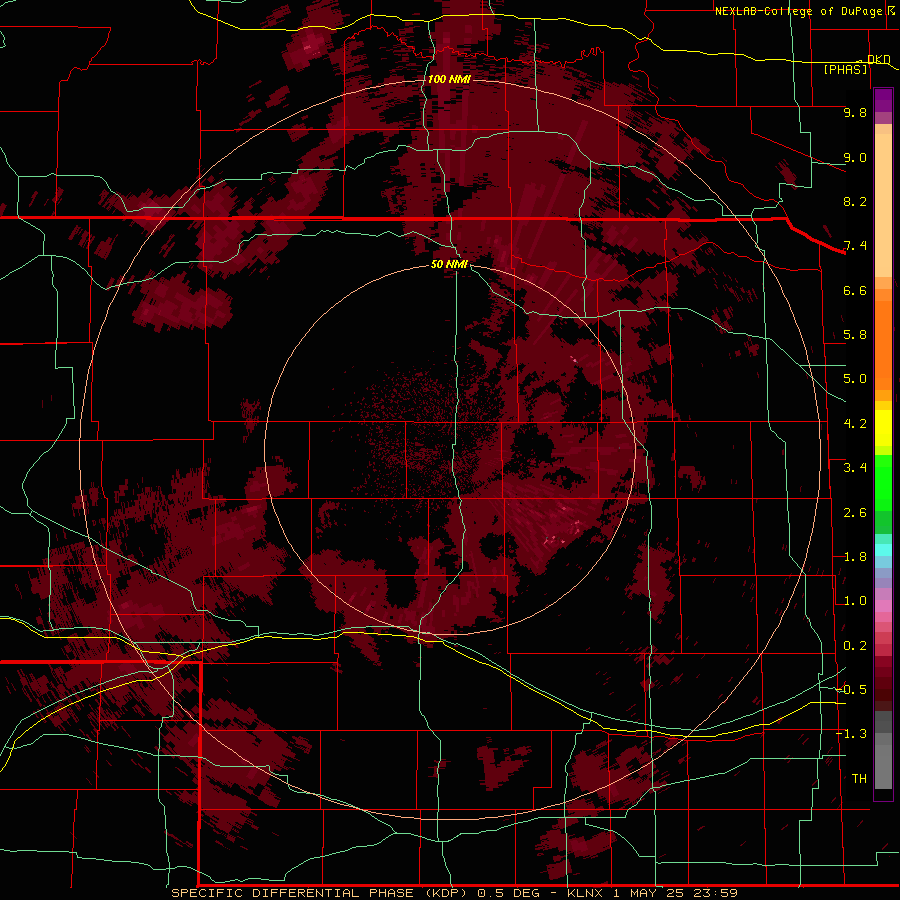Screen dimensions: 900x900
Task: Pick the yellow segment of color bar
Action: pyautogui.click(x=883, y=428)
